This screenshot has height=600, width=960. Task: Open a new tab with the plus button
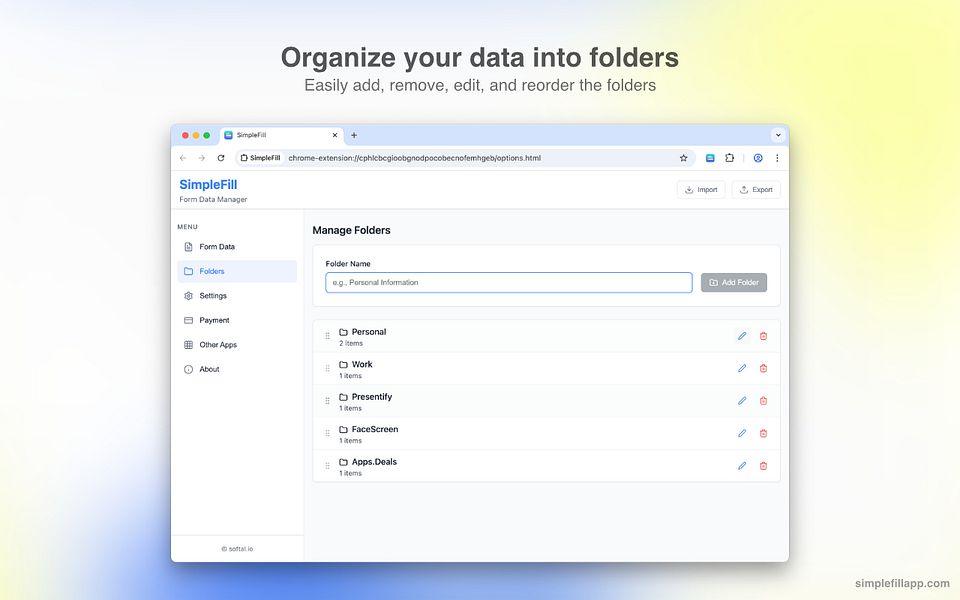point(353,135)
